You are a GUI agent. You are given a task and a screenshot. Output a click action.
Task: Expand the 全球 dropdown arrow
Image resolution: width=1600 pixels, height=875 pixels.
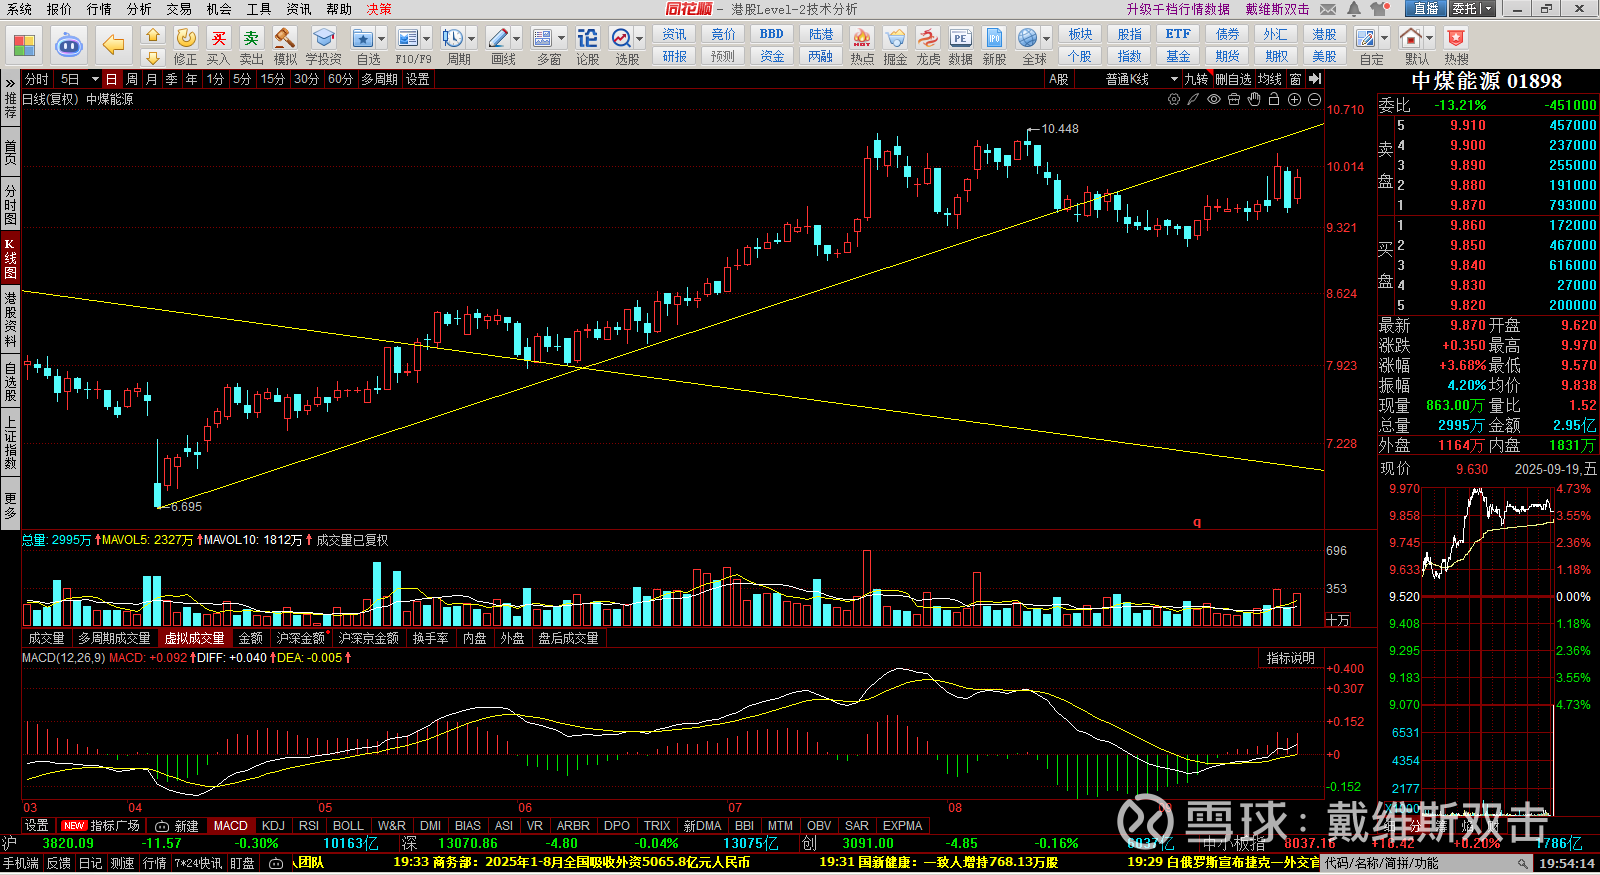click(x=1045, y=39)
